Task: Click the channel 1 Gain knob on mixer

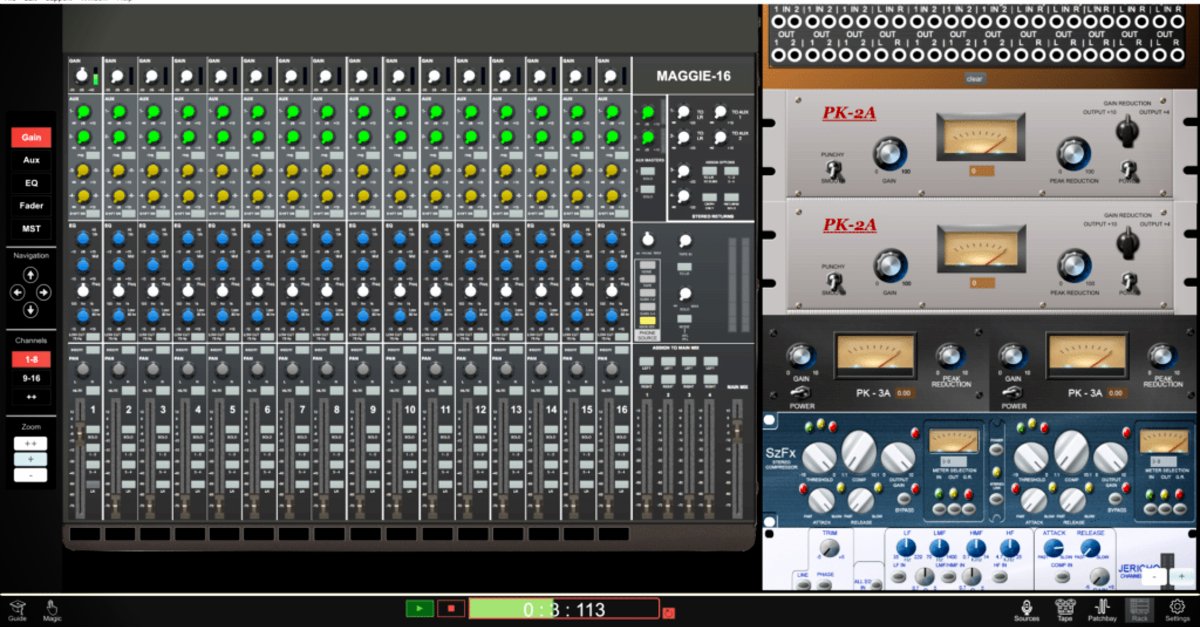Action: (x=81, y=76)
